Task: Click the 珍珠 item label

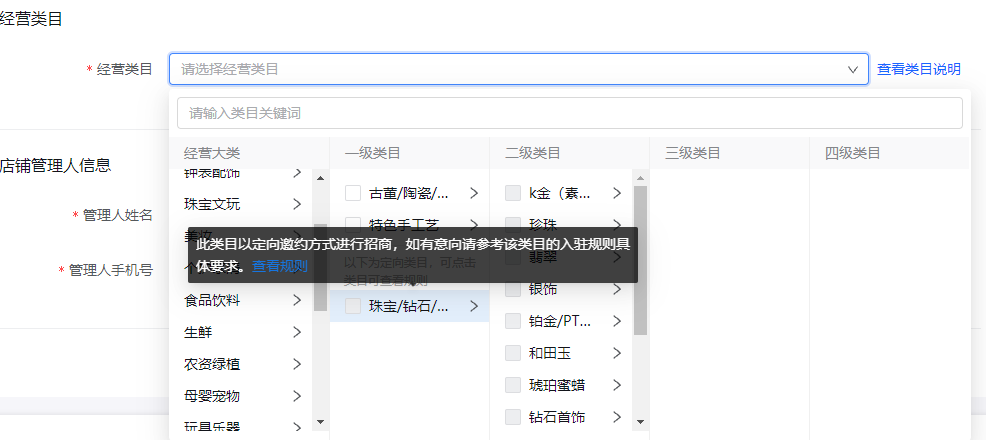Action: click(543, 224)
